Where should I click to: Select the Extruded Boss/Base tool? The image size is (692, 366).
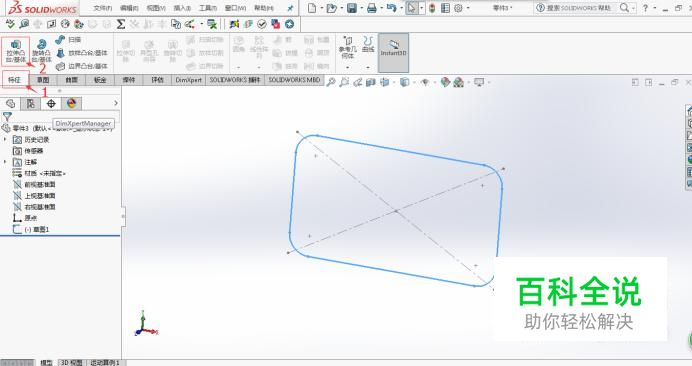coord(15,51)
